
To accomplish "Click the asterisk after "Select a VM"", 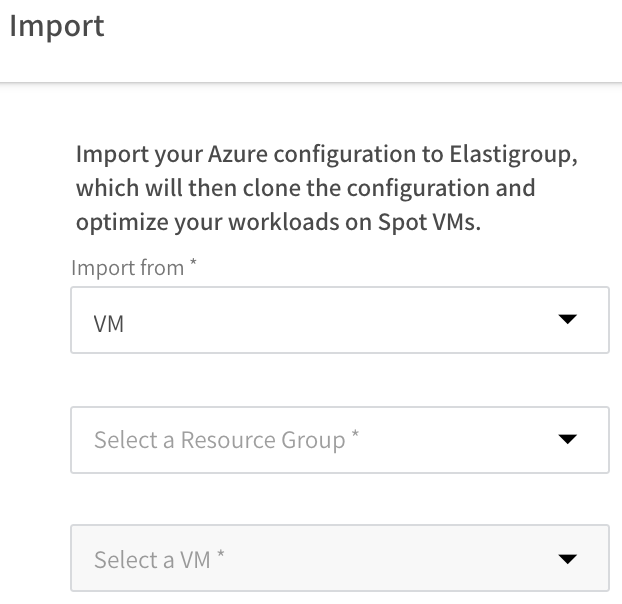I will pos(221,557).
